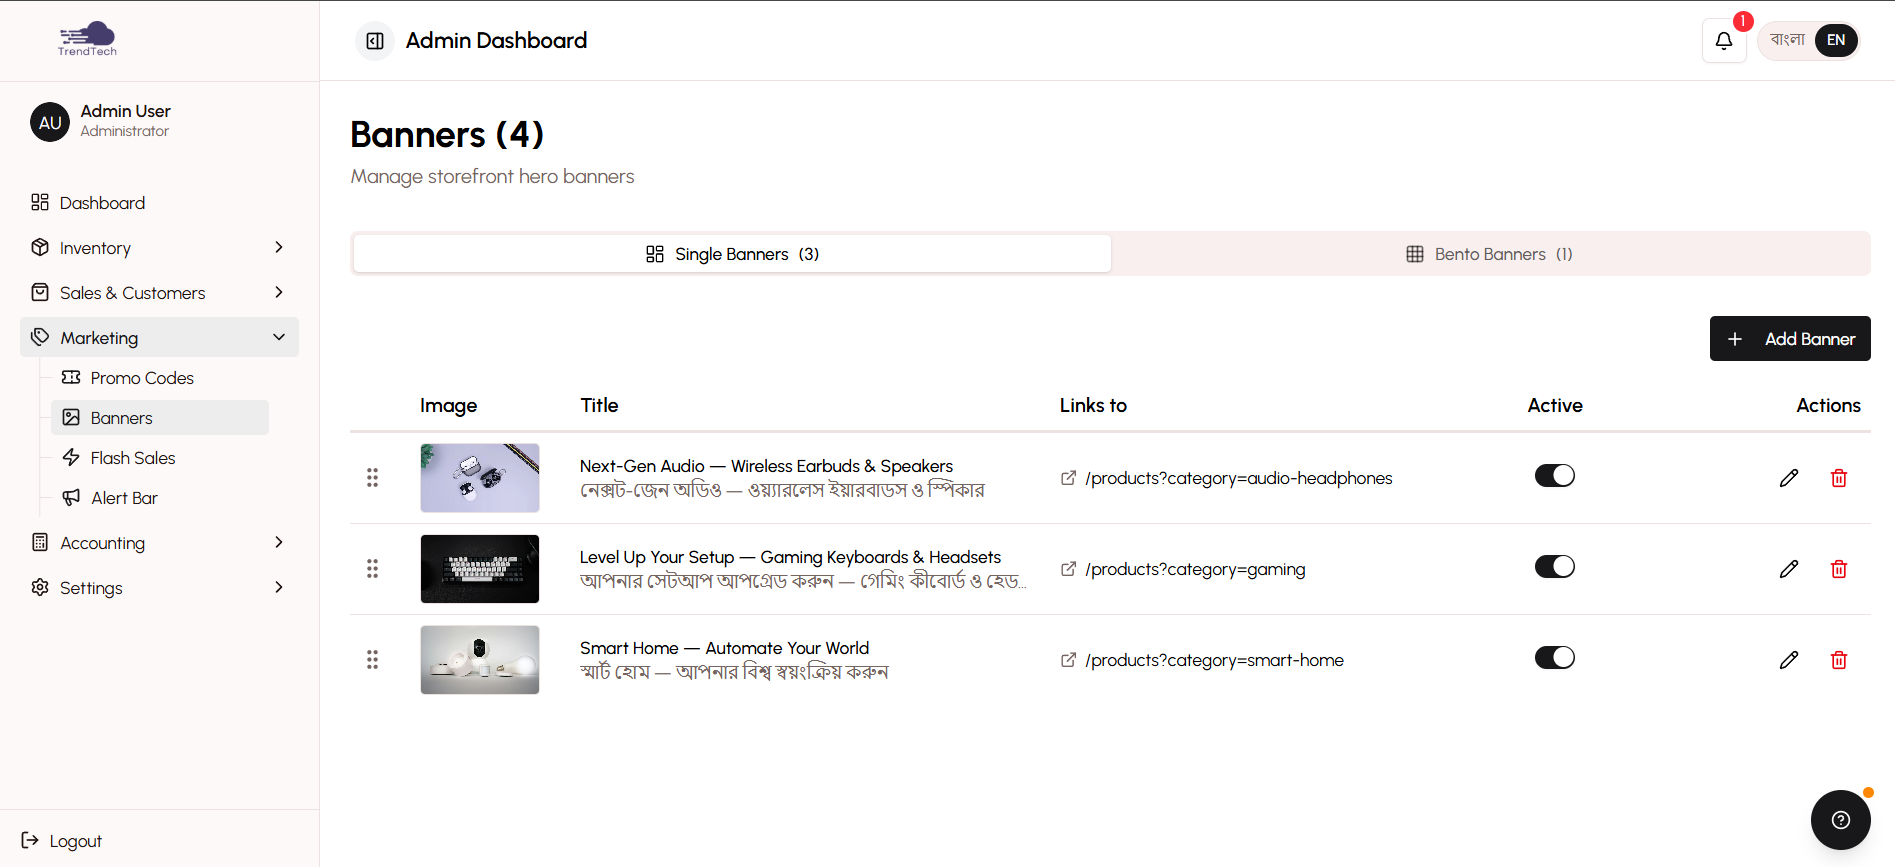Edit the Next-Gen Audio banner with pencil icon

coord(1788,478)
